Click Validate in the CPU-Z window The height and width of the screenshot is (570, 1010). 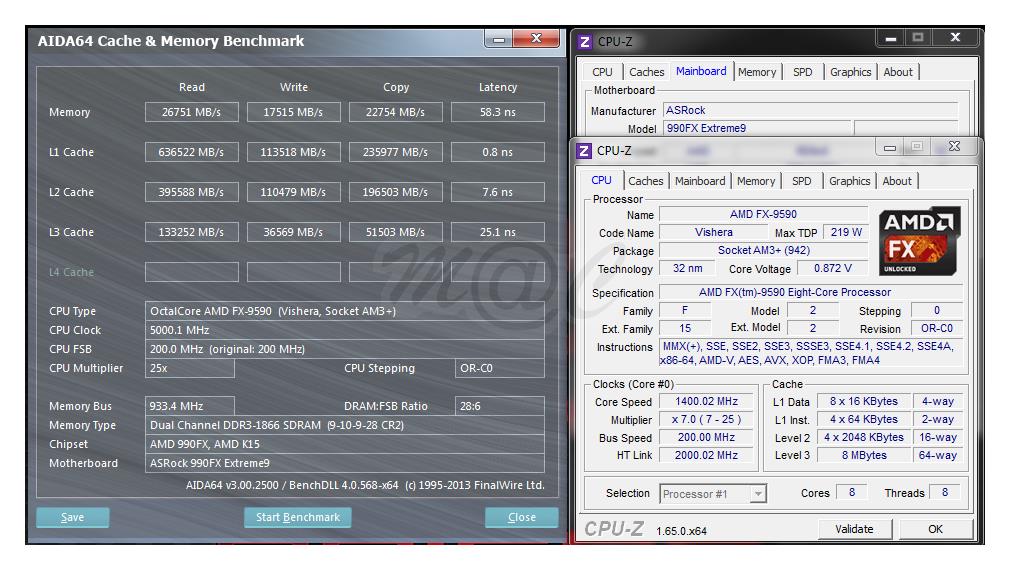[x=854, y=529]
